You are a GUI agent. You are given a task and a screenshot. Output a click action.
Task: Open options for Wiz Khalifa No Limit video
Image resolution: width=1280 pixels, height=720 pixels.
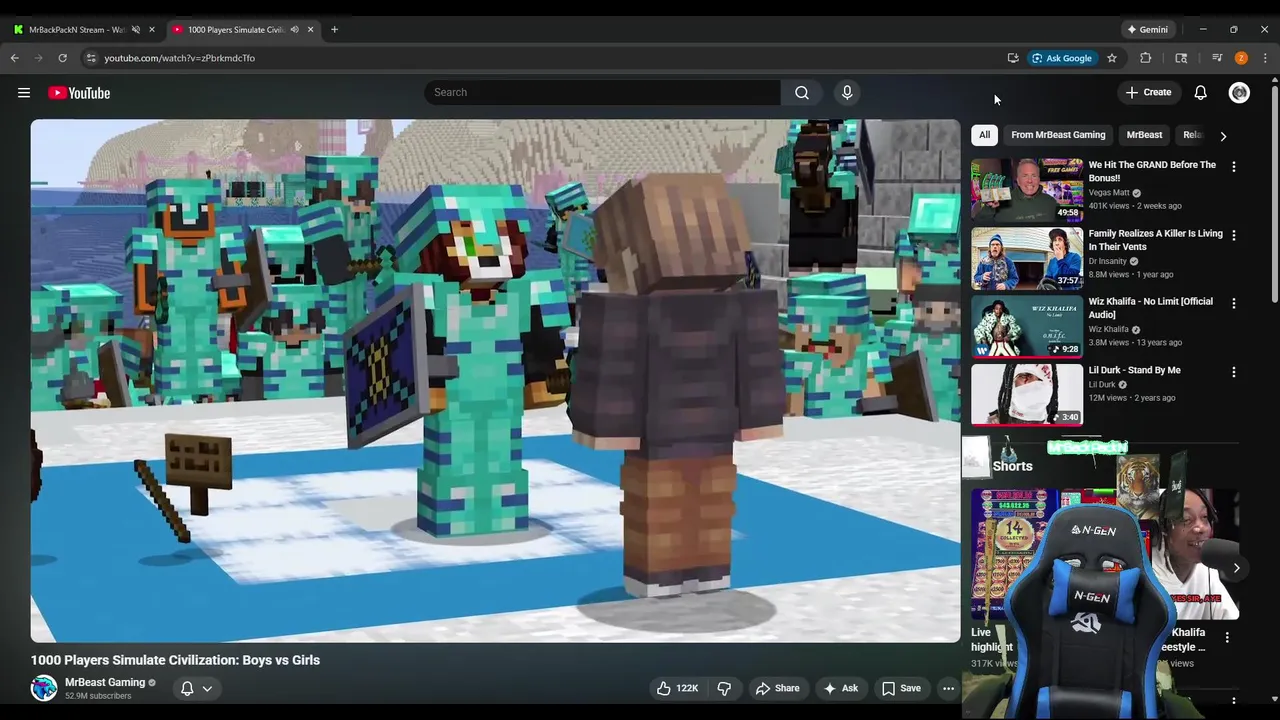(1233, 303)
